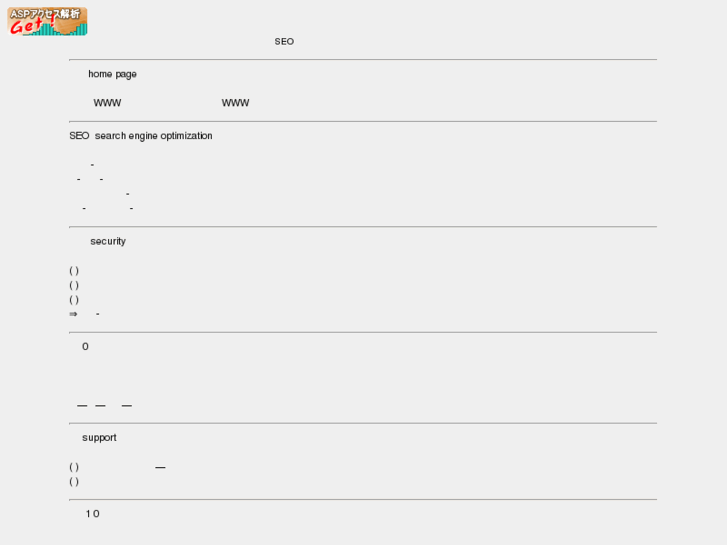
Task: Click second parentheses item under support
Action: (74, 482)
